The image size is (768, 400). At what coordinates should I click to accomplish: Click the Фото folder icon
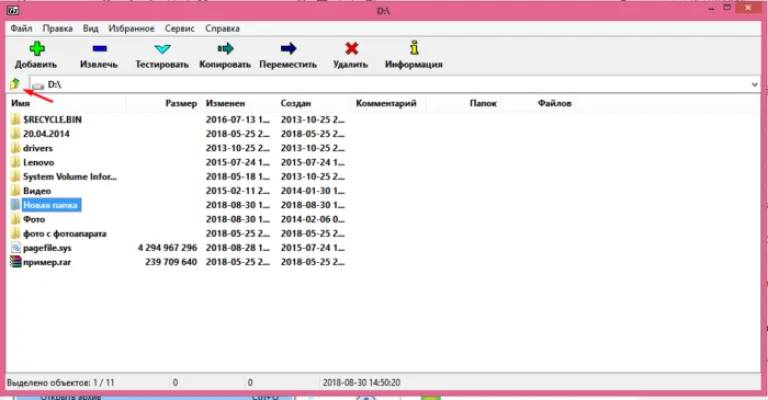16,219
